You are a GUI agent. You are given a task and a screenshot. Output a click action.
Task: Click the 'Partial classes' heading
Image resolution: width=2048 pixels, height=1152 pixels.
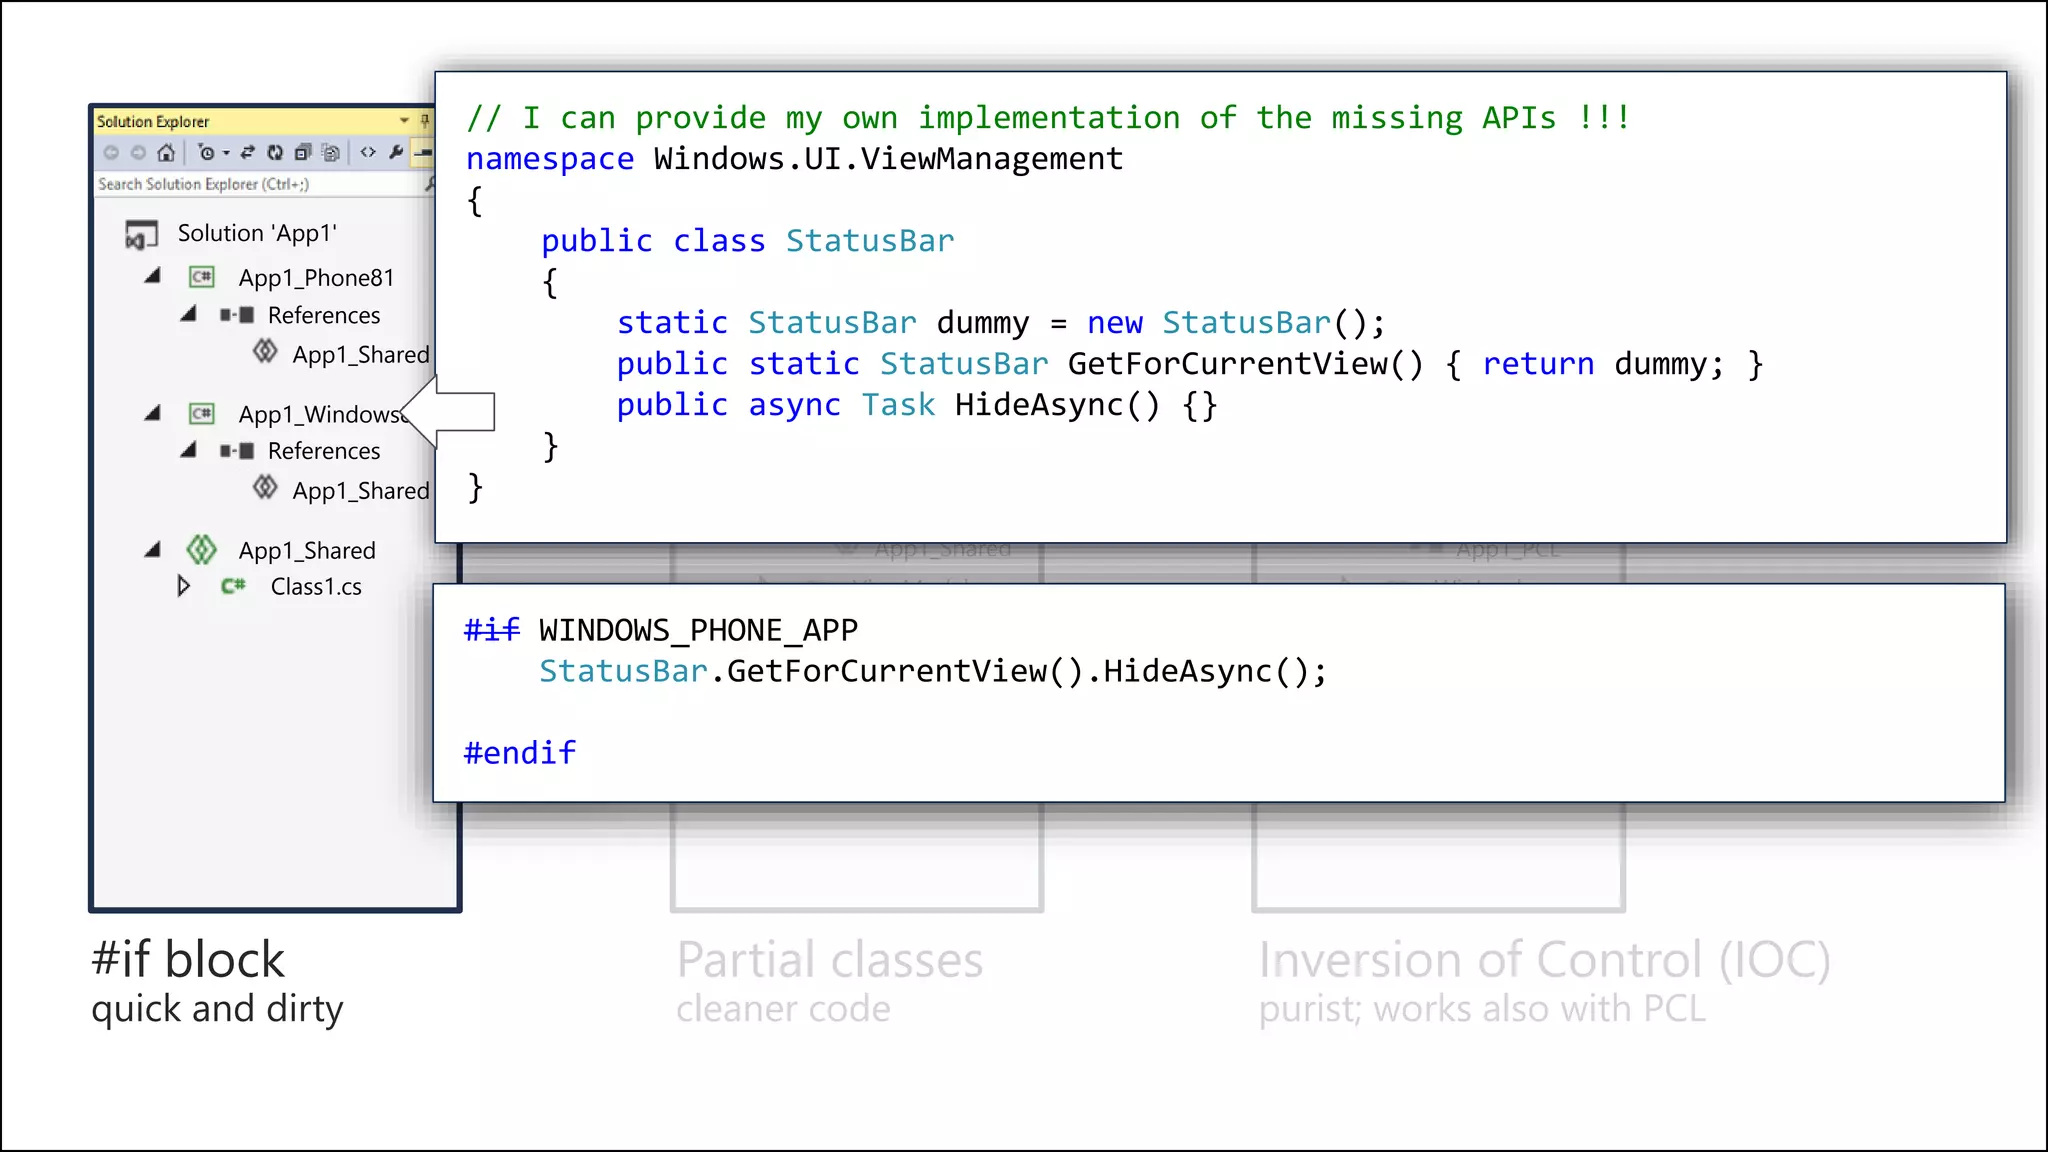tap(830, 960)
